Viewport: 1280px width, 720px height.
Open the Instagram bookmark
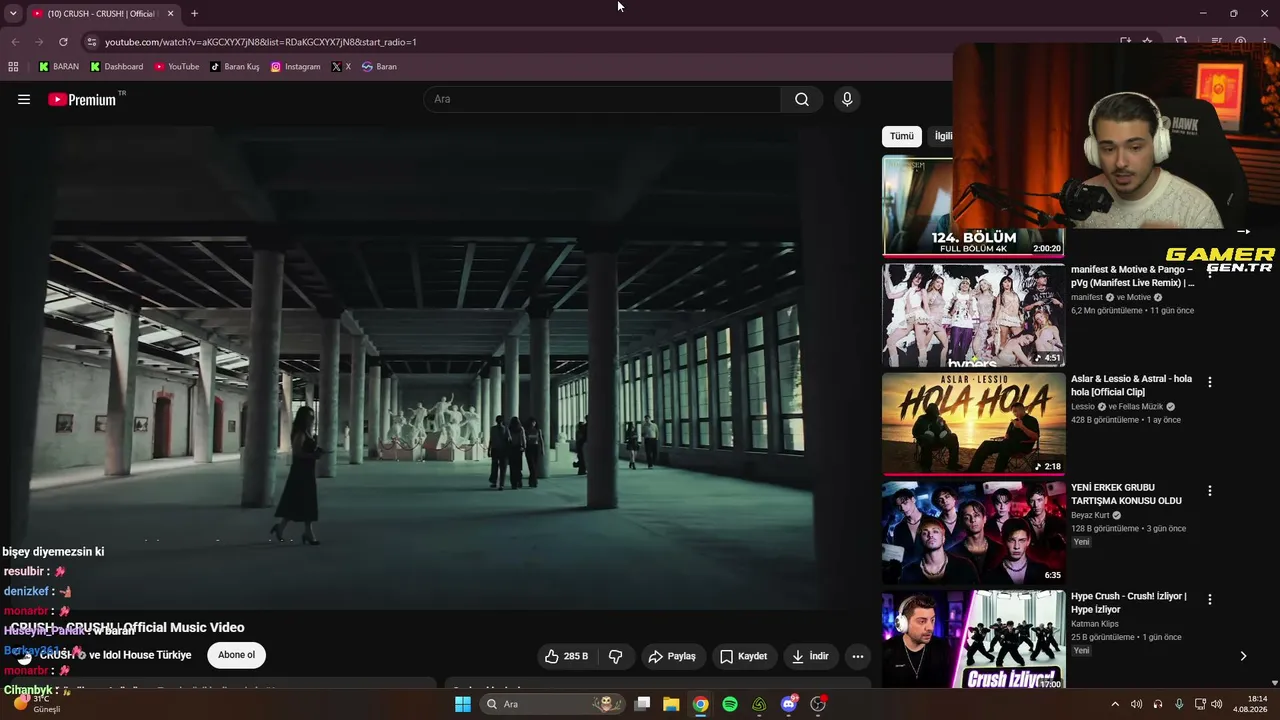pyautogui.click(x=296, y=67)
